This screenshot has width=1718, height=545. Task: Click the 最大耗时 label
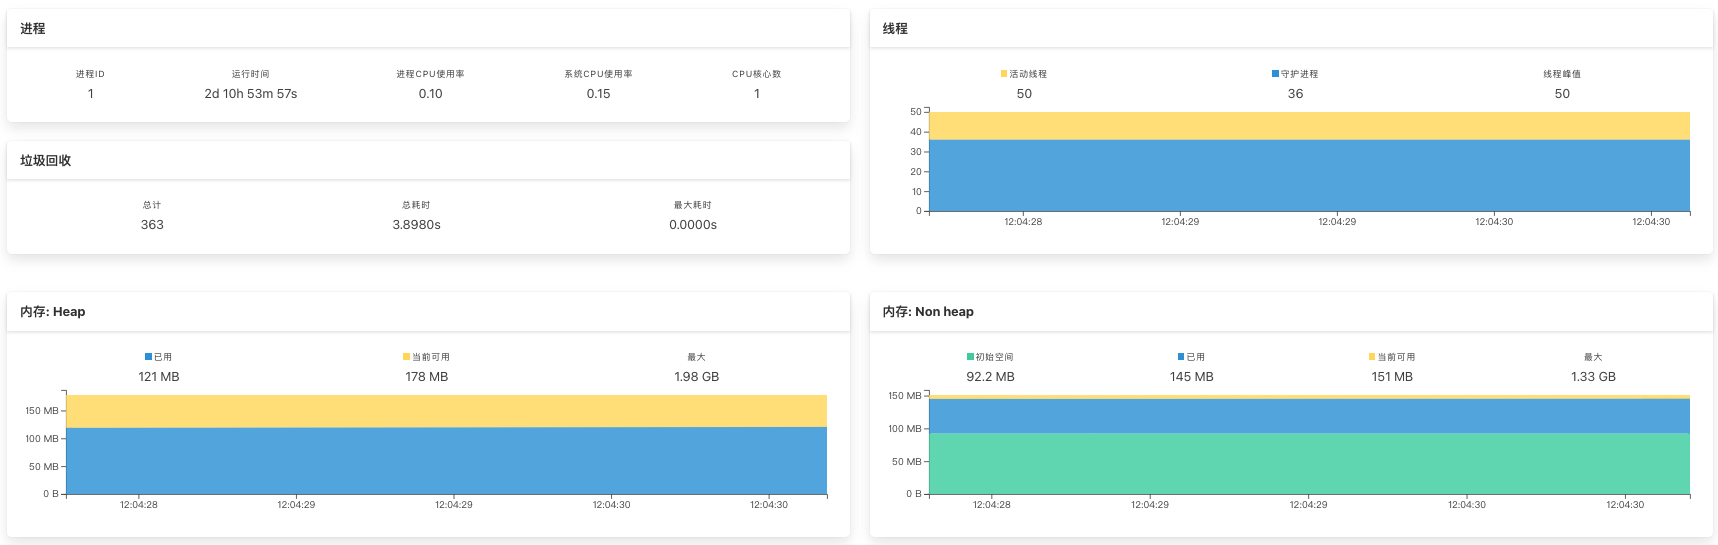click(693, 205)
